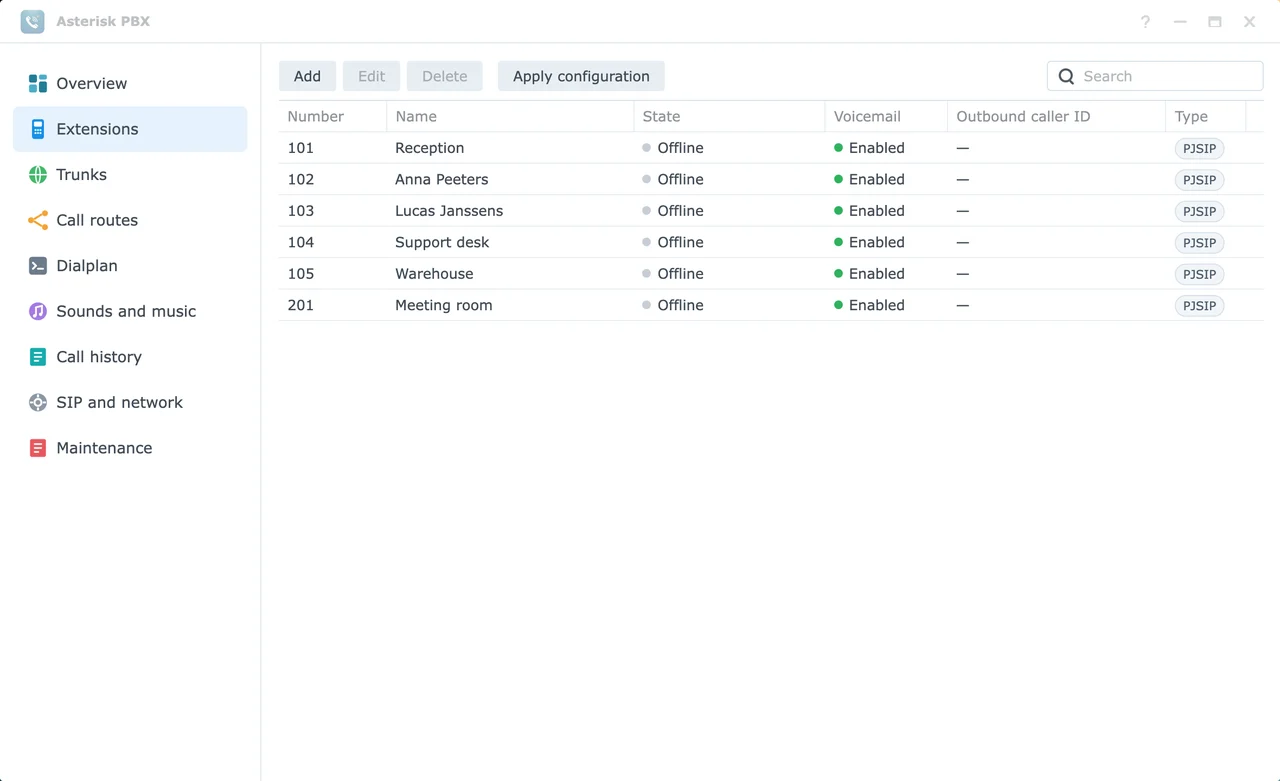Apply configuration changes
This screenshot has height=781, width=1280.
coord(581,76)
